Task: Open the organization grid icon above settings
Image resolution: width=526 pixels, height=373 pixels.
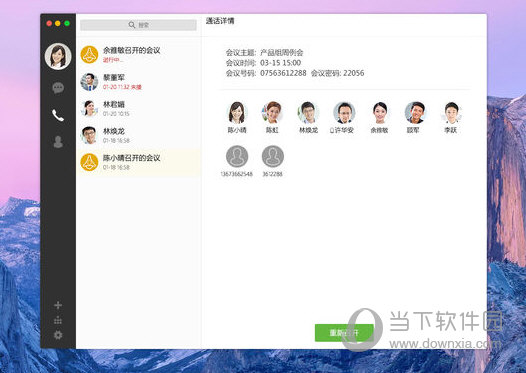Action: click(58, 320)
